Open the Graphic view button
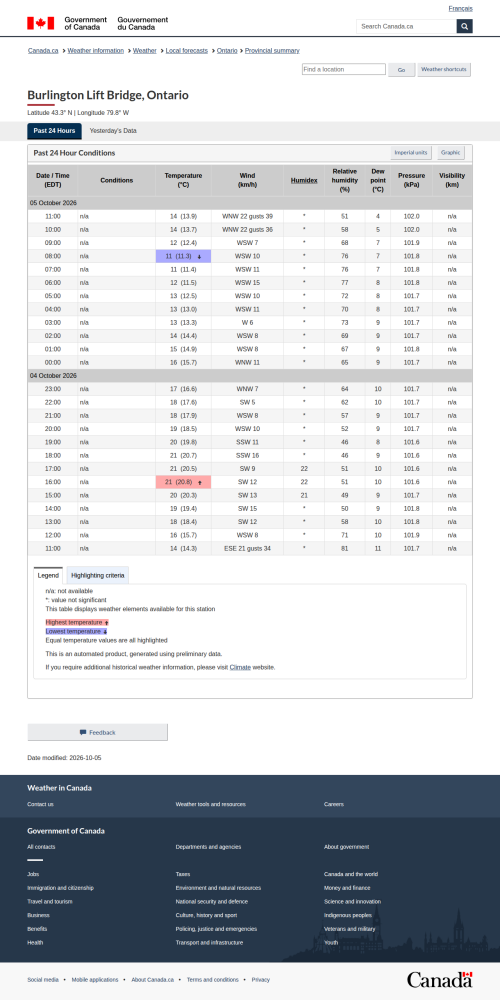Viewport: 500px width, 1000px height. [450, 153]
